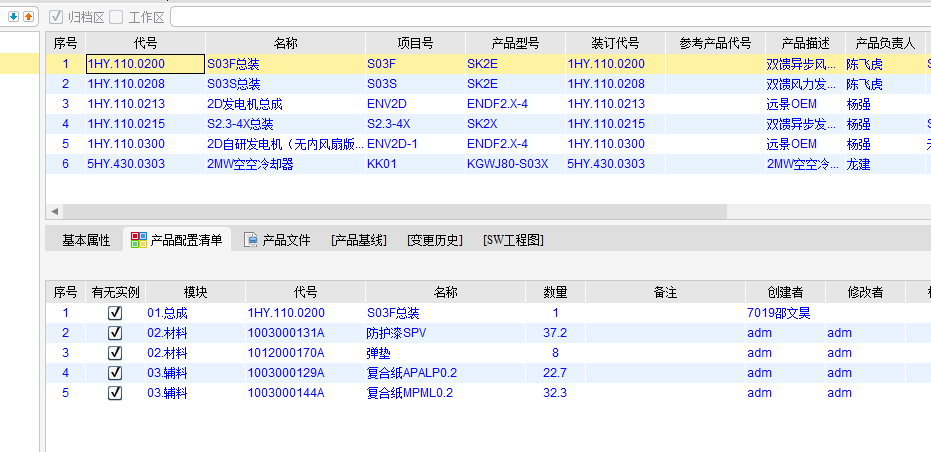Click the search input field at top
The image size is (931, 452).
(x=550, y=17)
